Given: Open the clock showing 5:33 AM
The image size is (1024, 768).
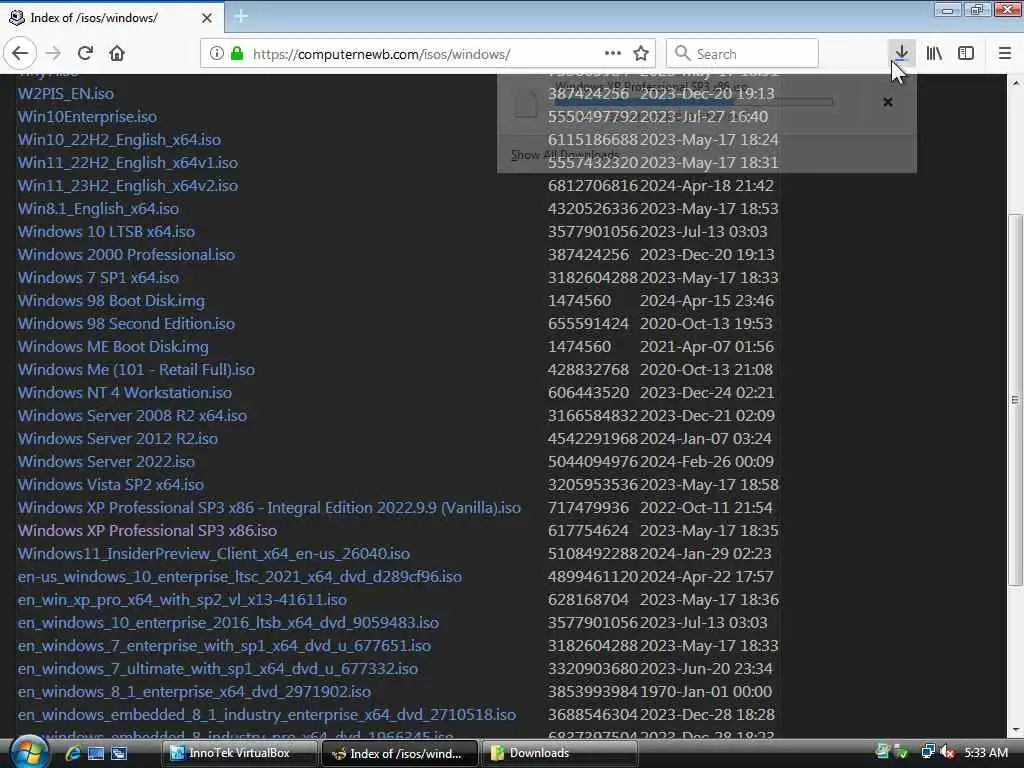Looking at the screenshot, I should [x=986, y=752].
